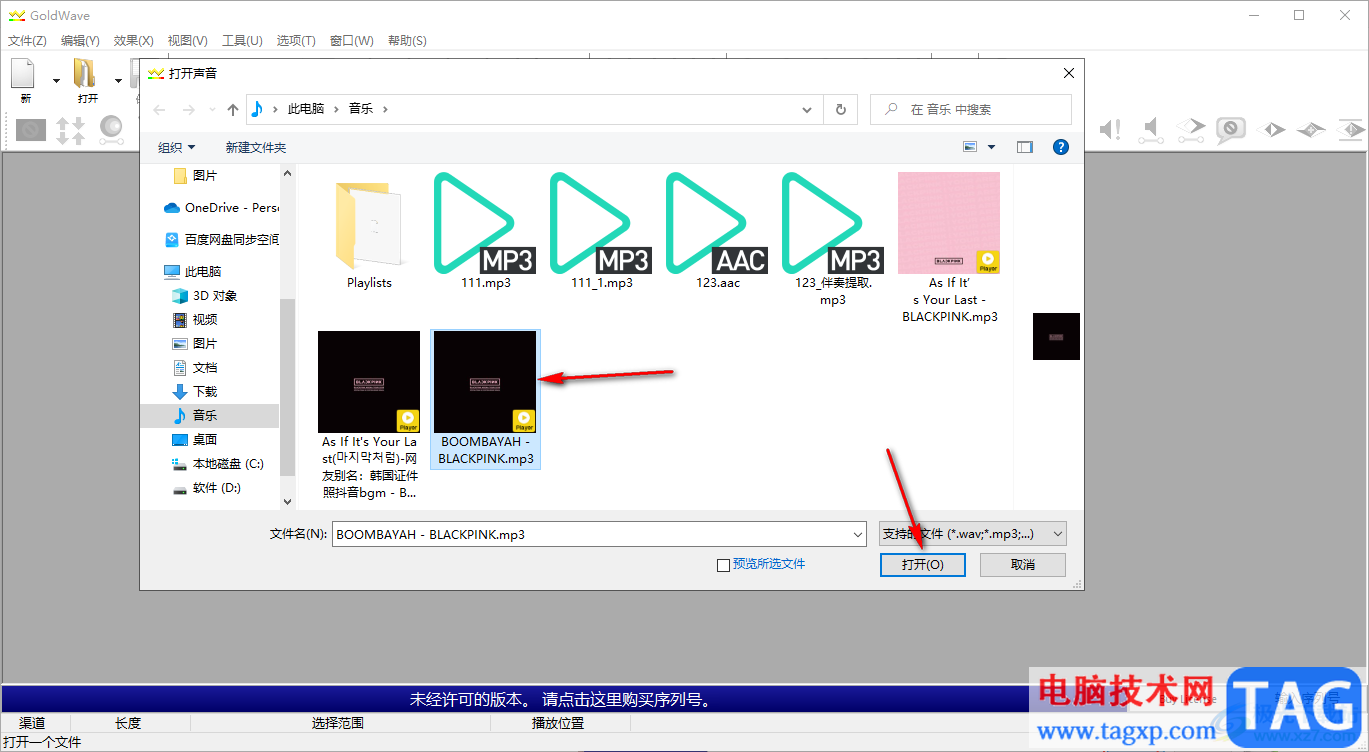Open recent locations dropdown next to forward arrow
The height and width of the screenshot is (752, 1369).
coord(212,110)
